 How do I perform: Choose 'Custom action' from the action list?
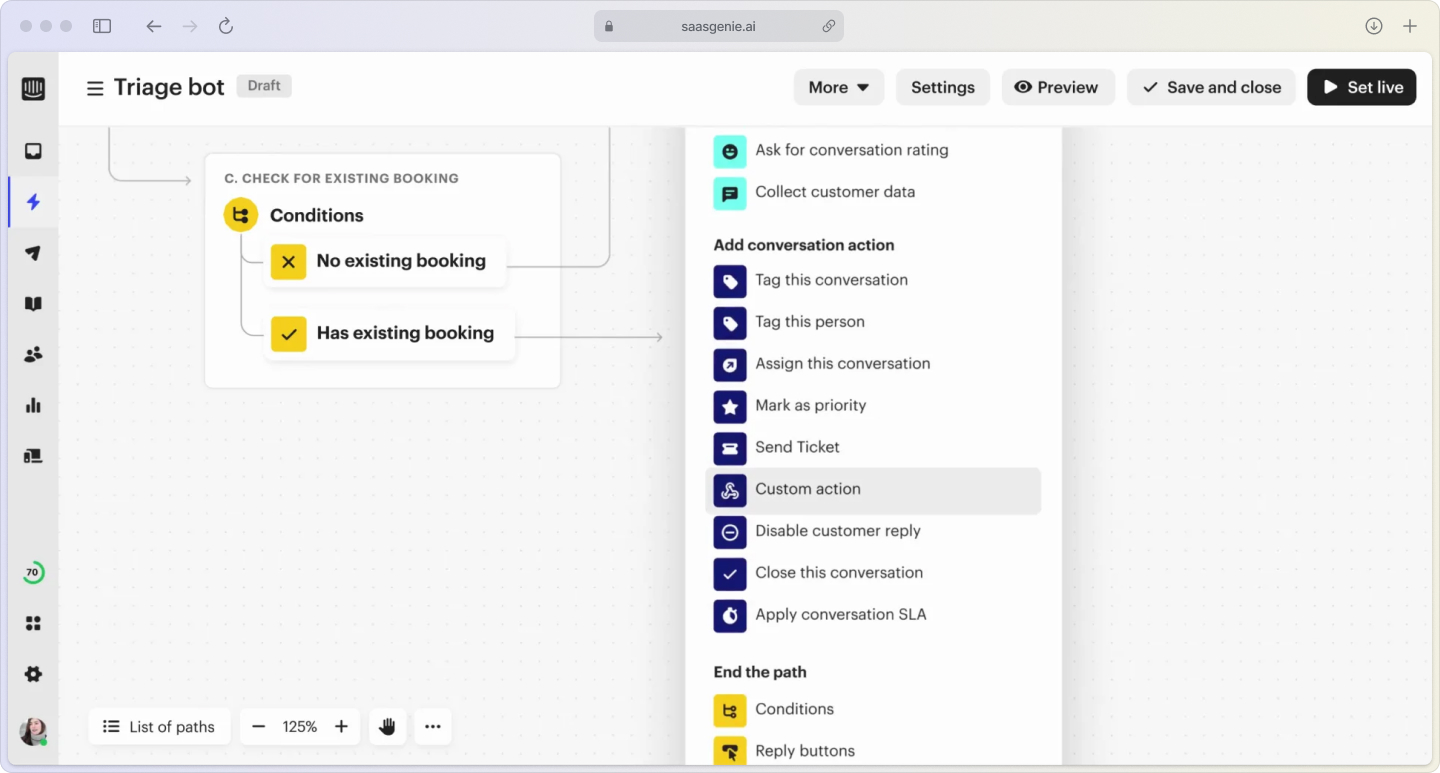pyautogui.click(x=808, y=490)
